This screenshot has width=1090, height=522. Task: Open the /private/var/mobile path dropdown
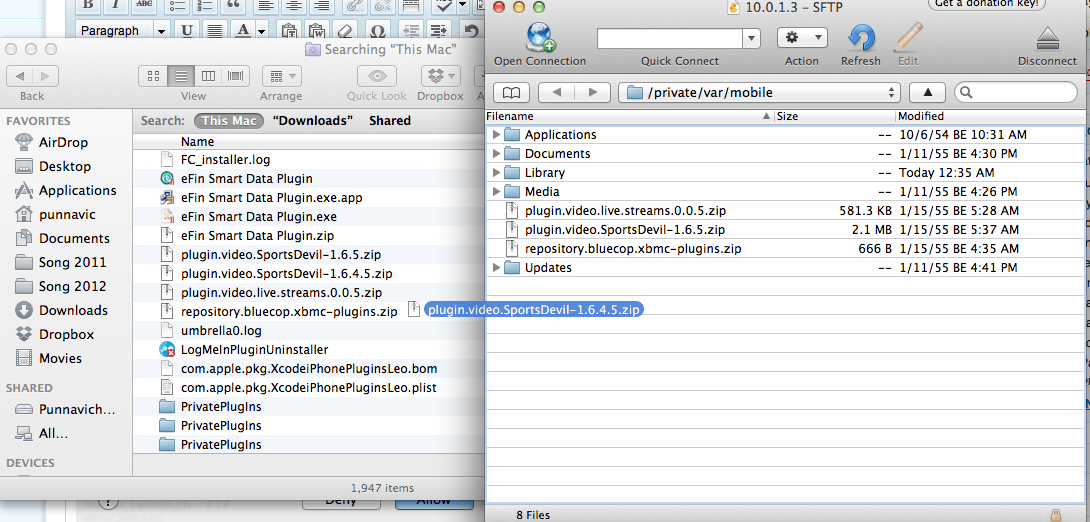click(759, 92)
